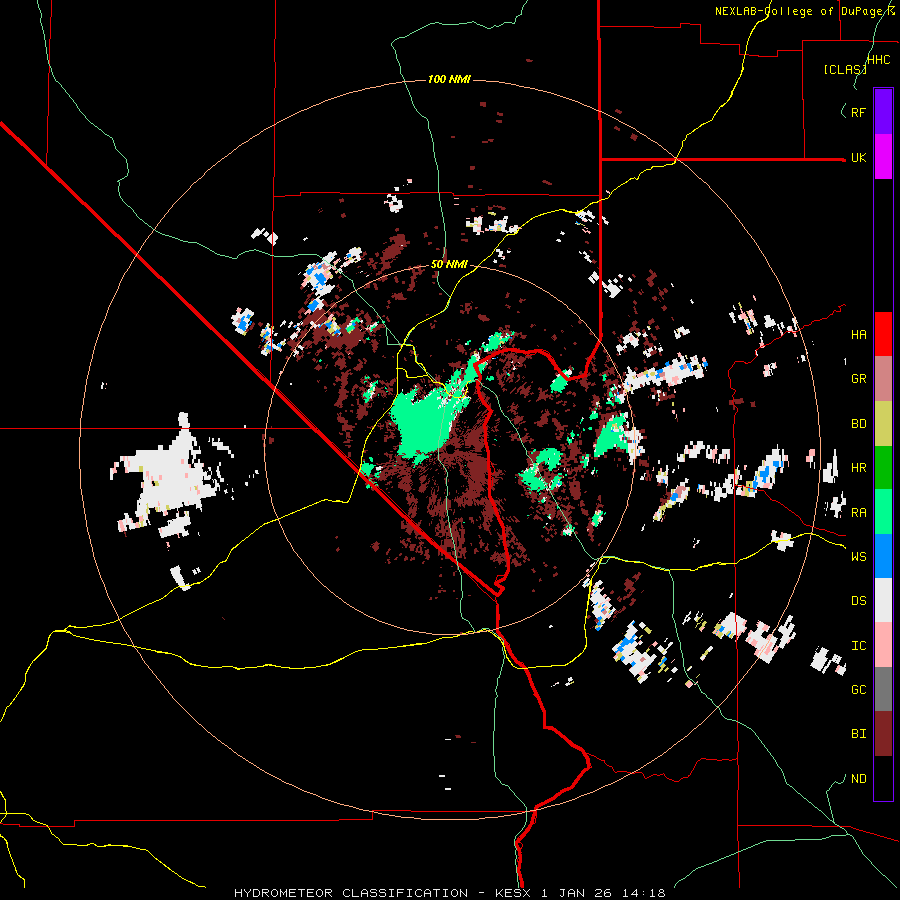
Task: Click the RA light green legend swatch
Action: click(x=883, y=512)
